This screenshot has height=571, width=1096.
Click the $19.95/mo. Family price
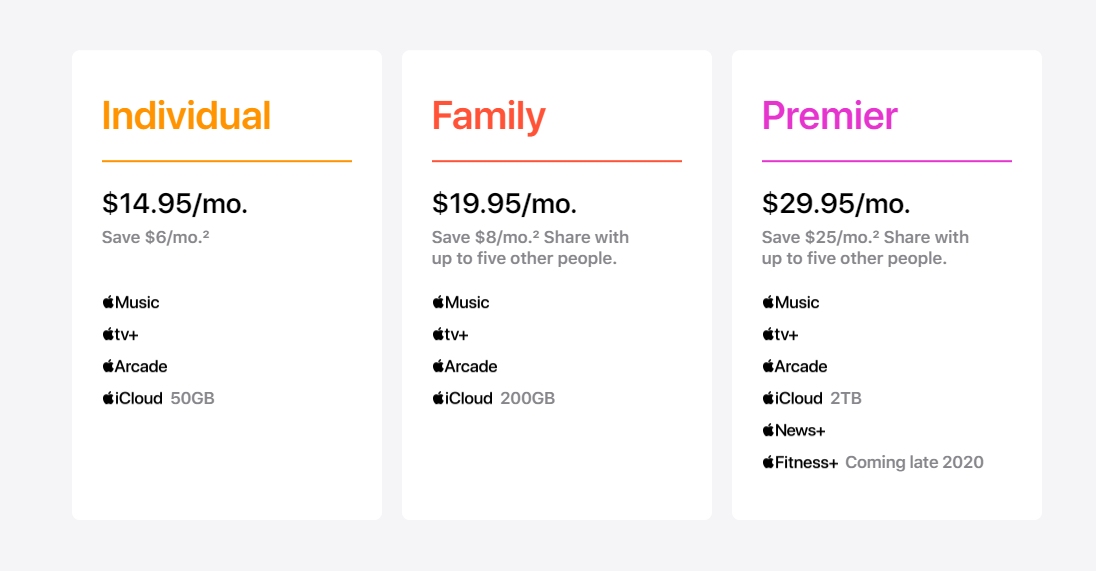pyautogui.click(x=505, y=204)
